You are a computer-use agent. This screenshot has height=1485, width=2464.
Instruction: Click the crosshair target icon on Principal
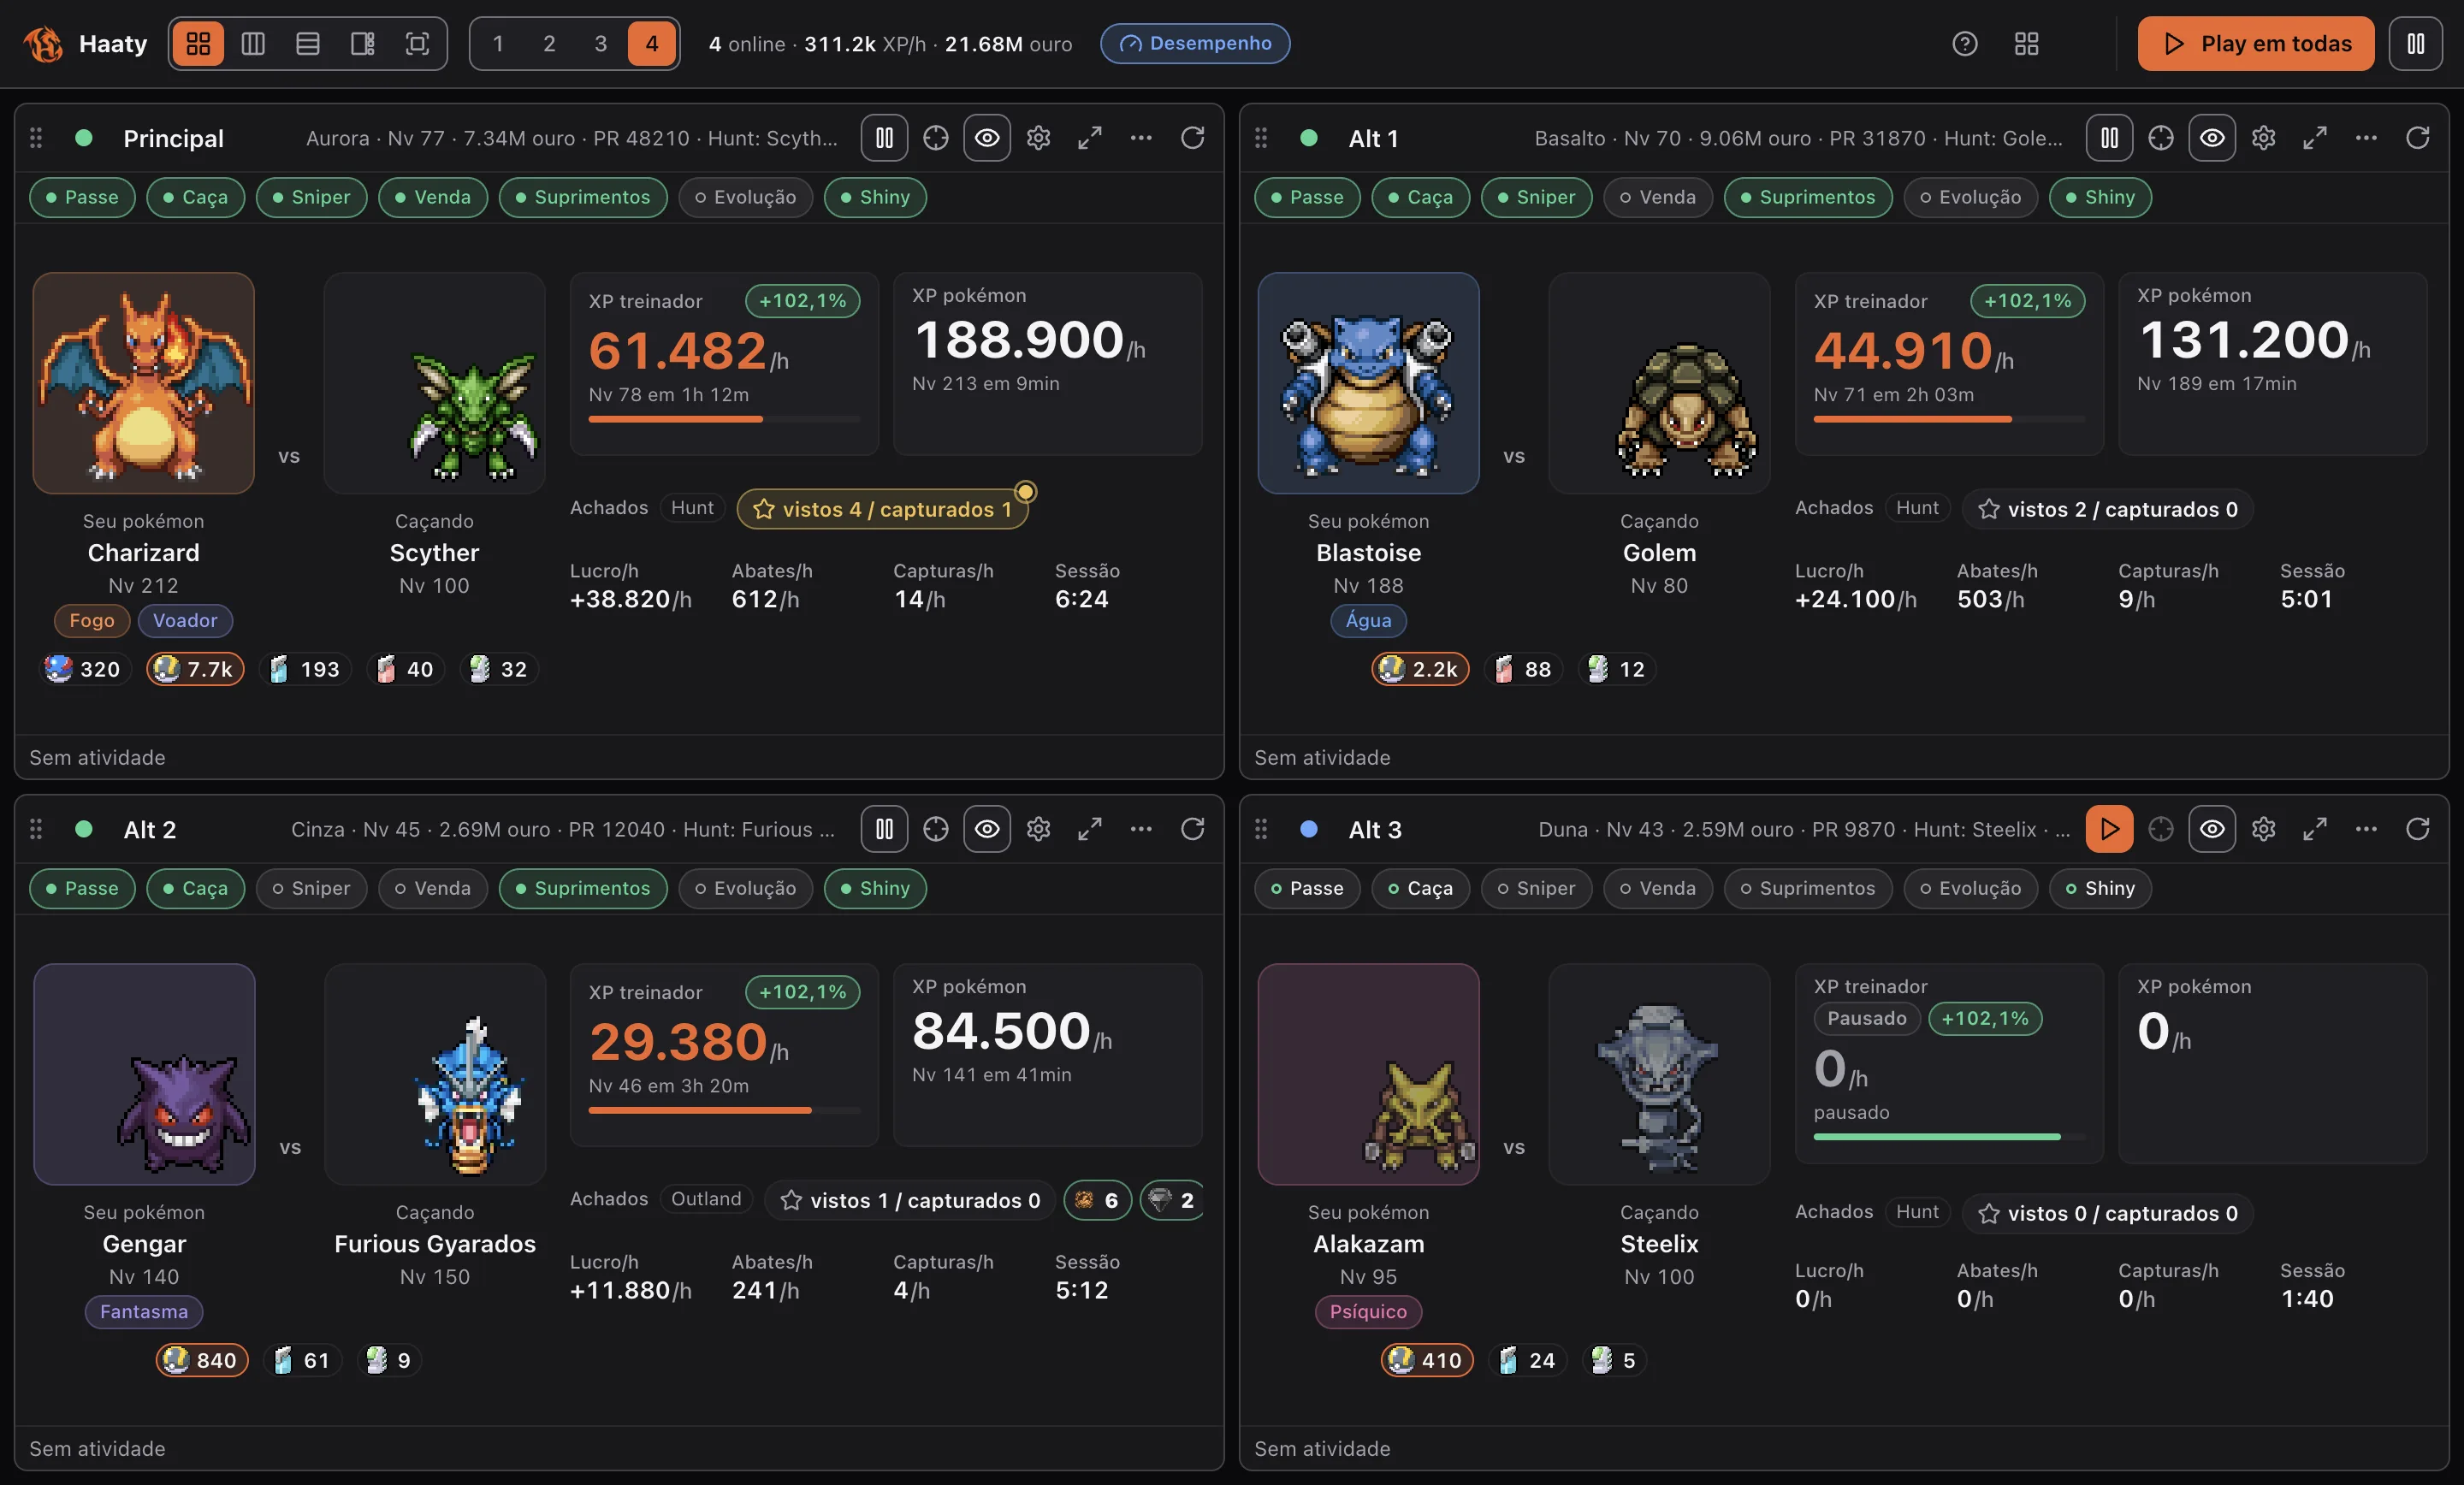pos(936,138)
